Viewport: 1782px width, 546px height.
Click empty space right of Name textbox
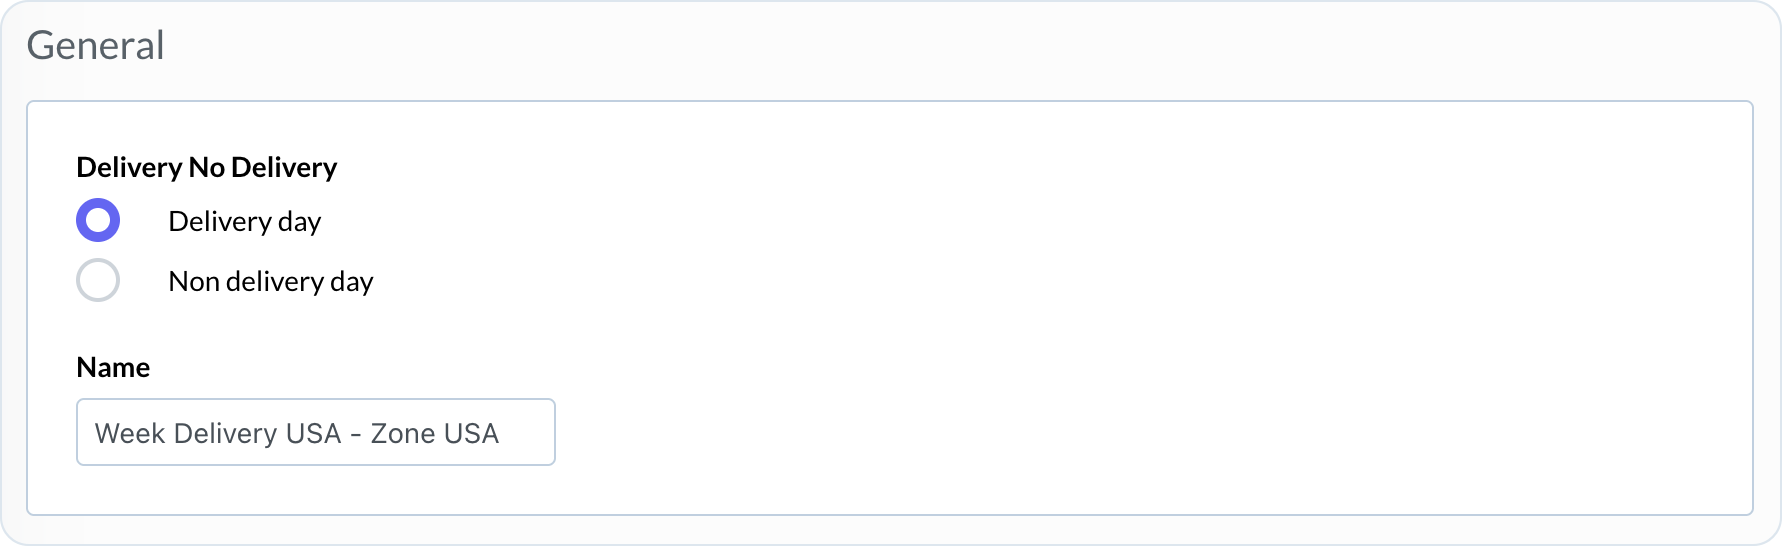click(x=900, y=432)
